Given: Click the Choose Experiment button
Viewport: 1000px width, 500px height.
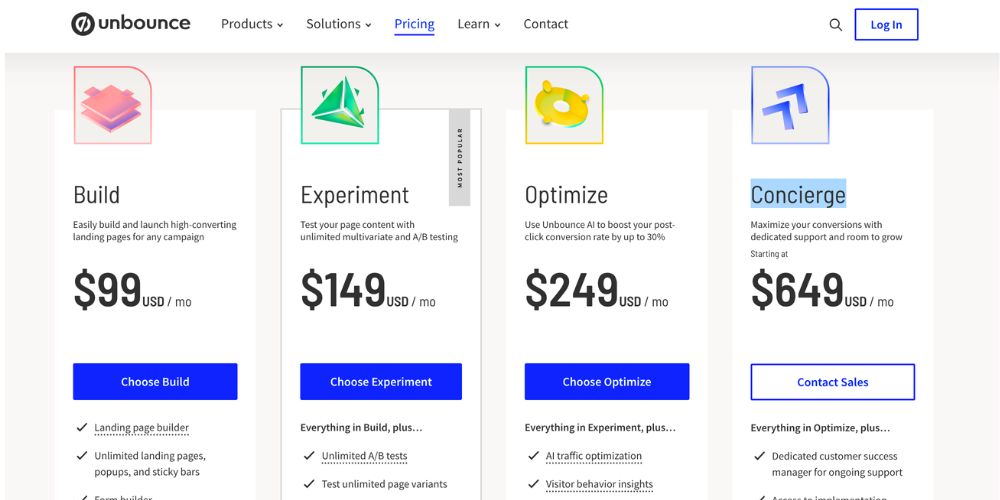Looking at the screenshot, I should [381, 382].
